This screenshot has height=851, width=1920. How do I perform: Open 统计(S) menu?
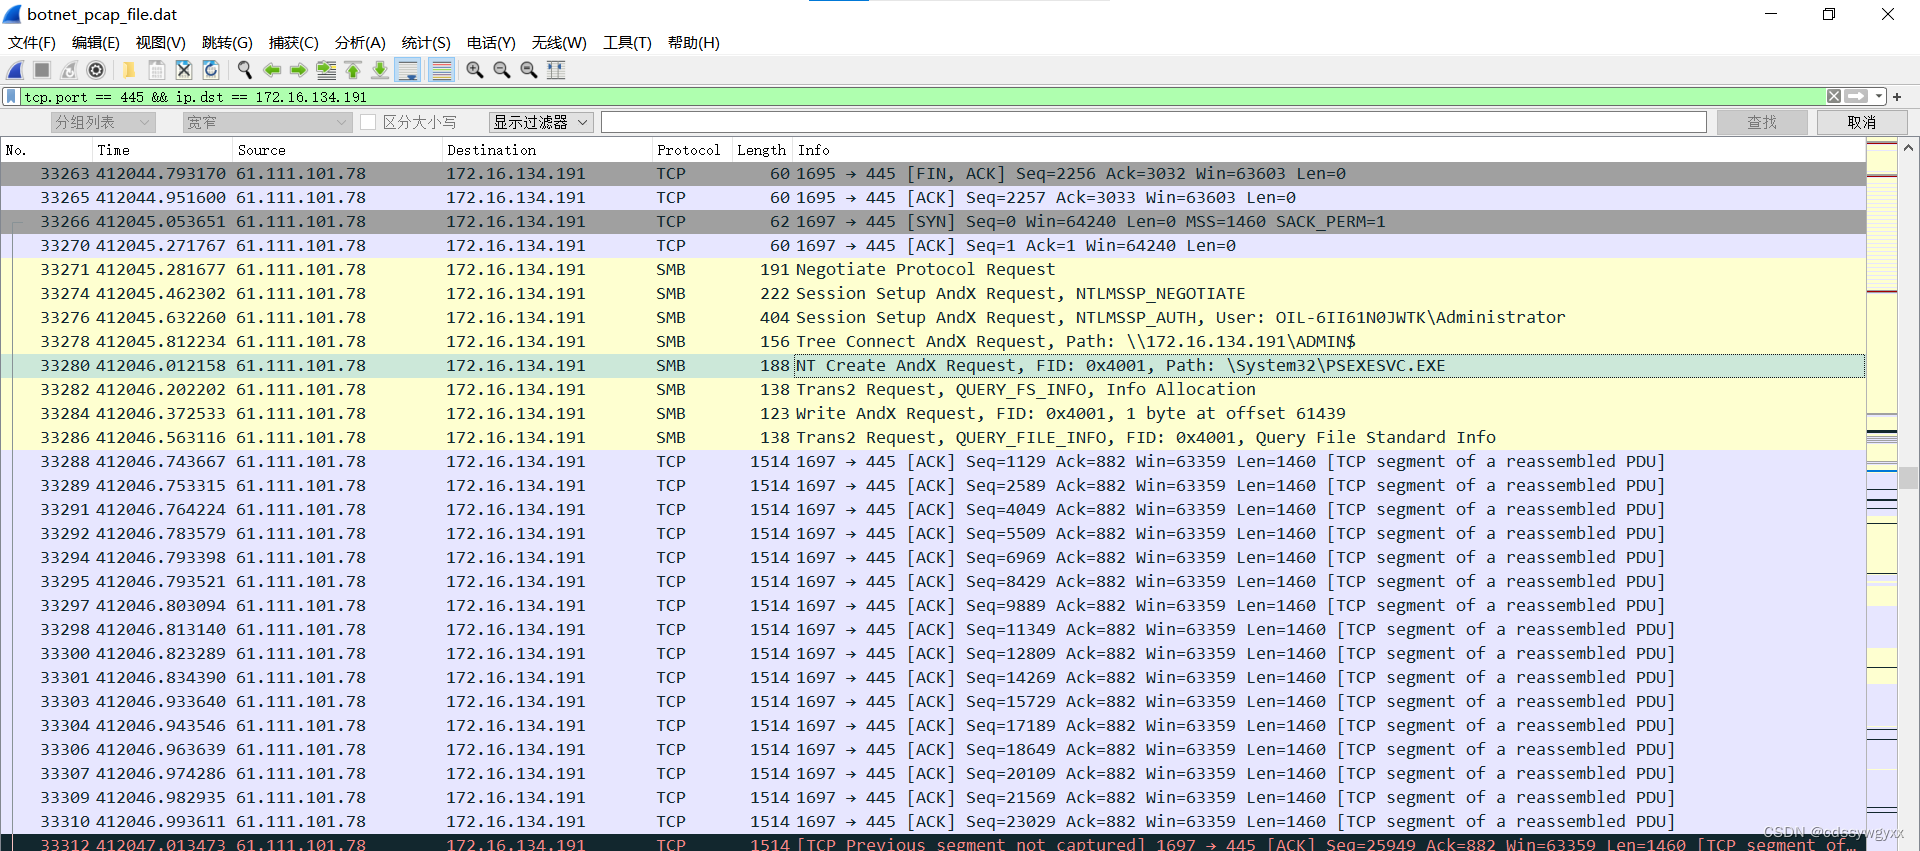[x=426, y=43]
